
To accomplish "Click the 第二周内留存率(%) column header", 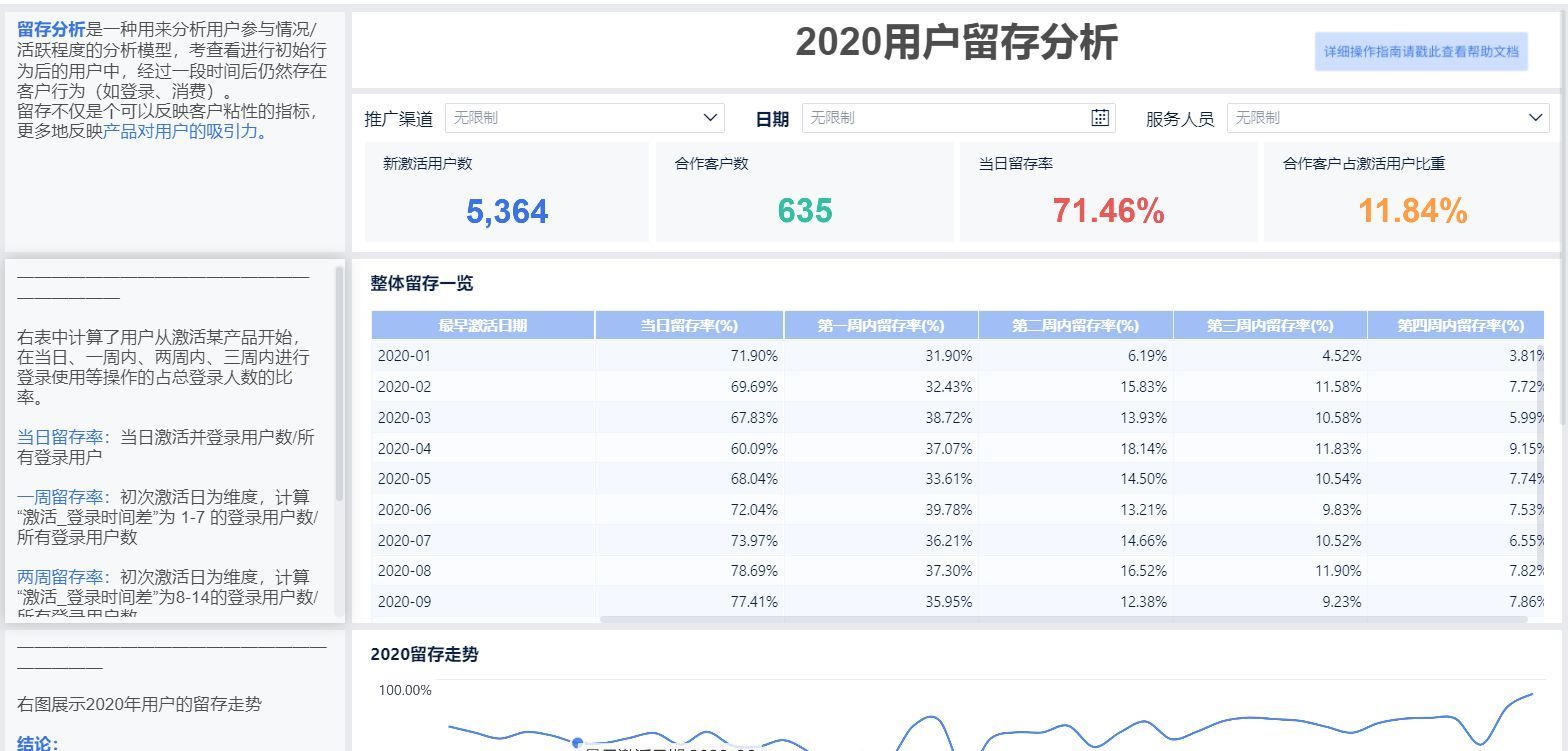I will pyautogui.click(x=1075, y=325).
